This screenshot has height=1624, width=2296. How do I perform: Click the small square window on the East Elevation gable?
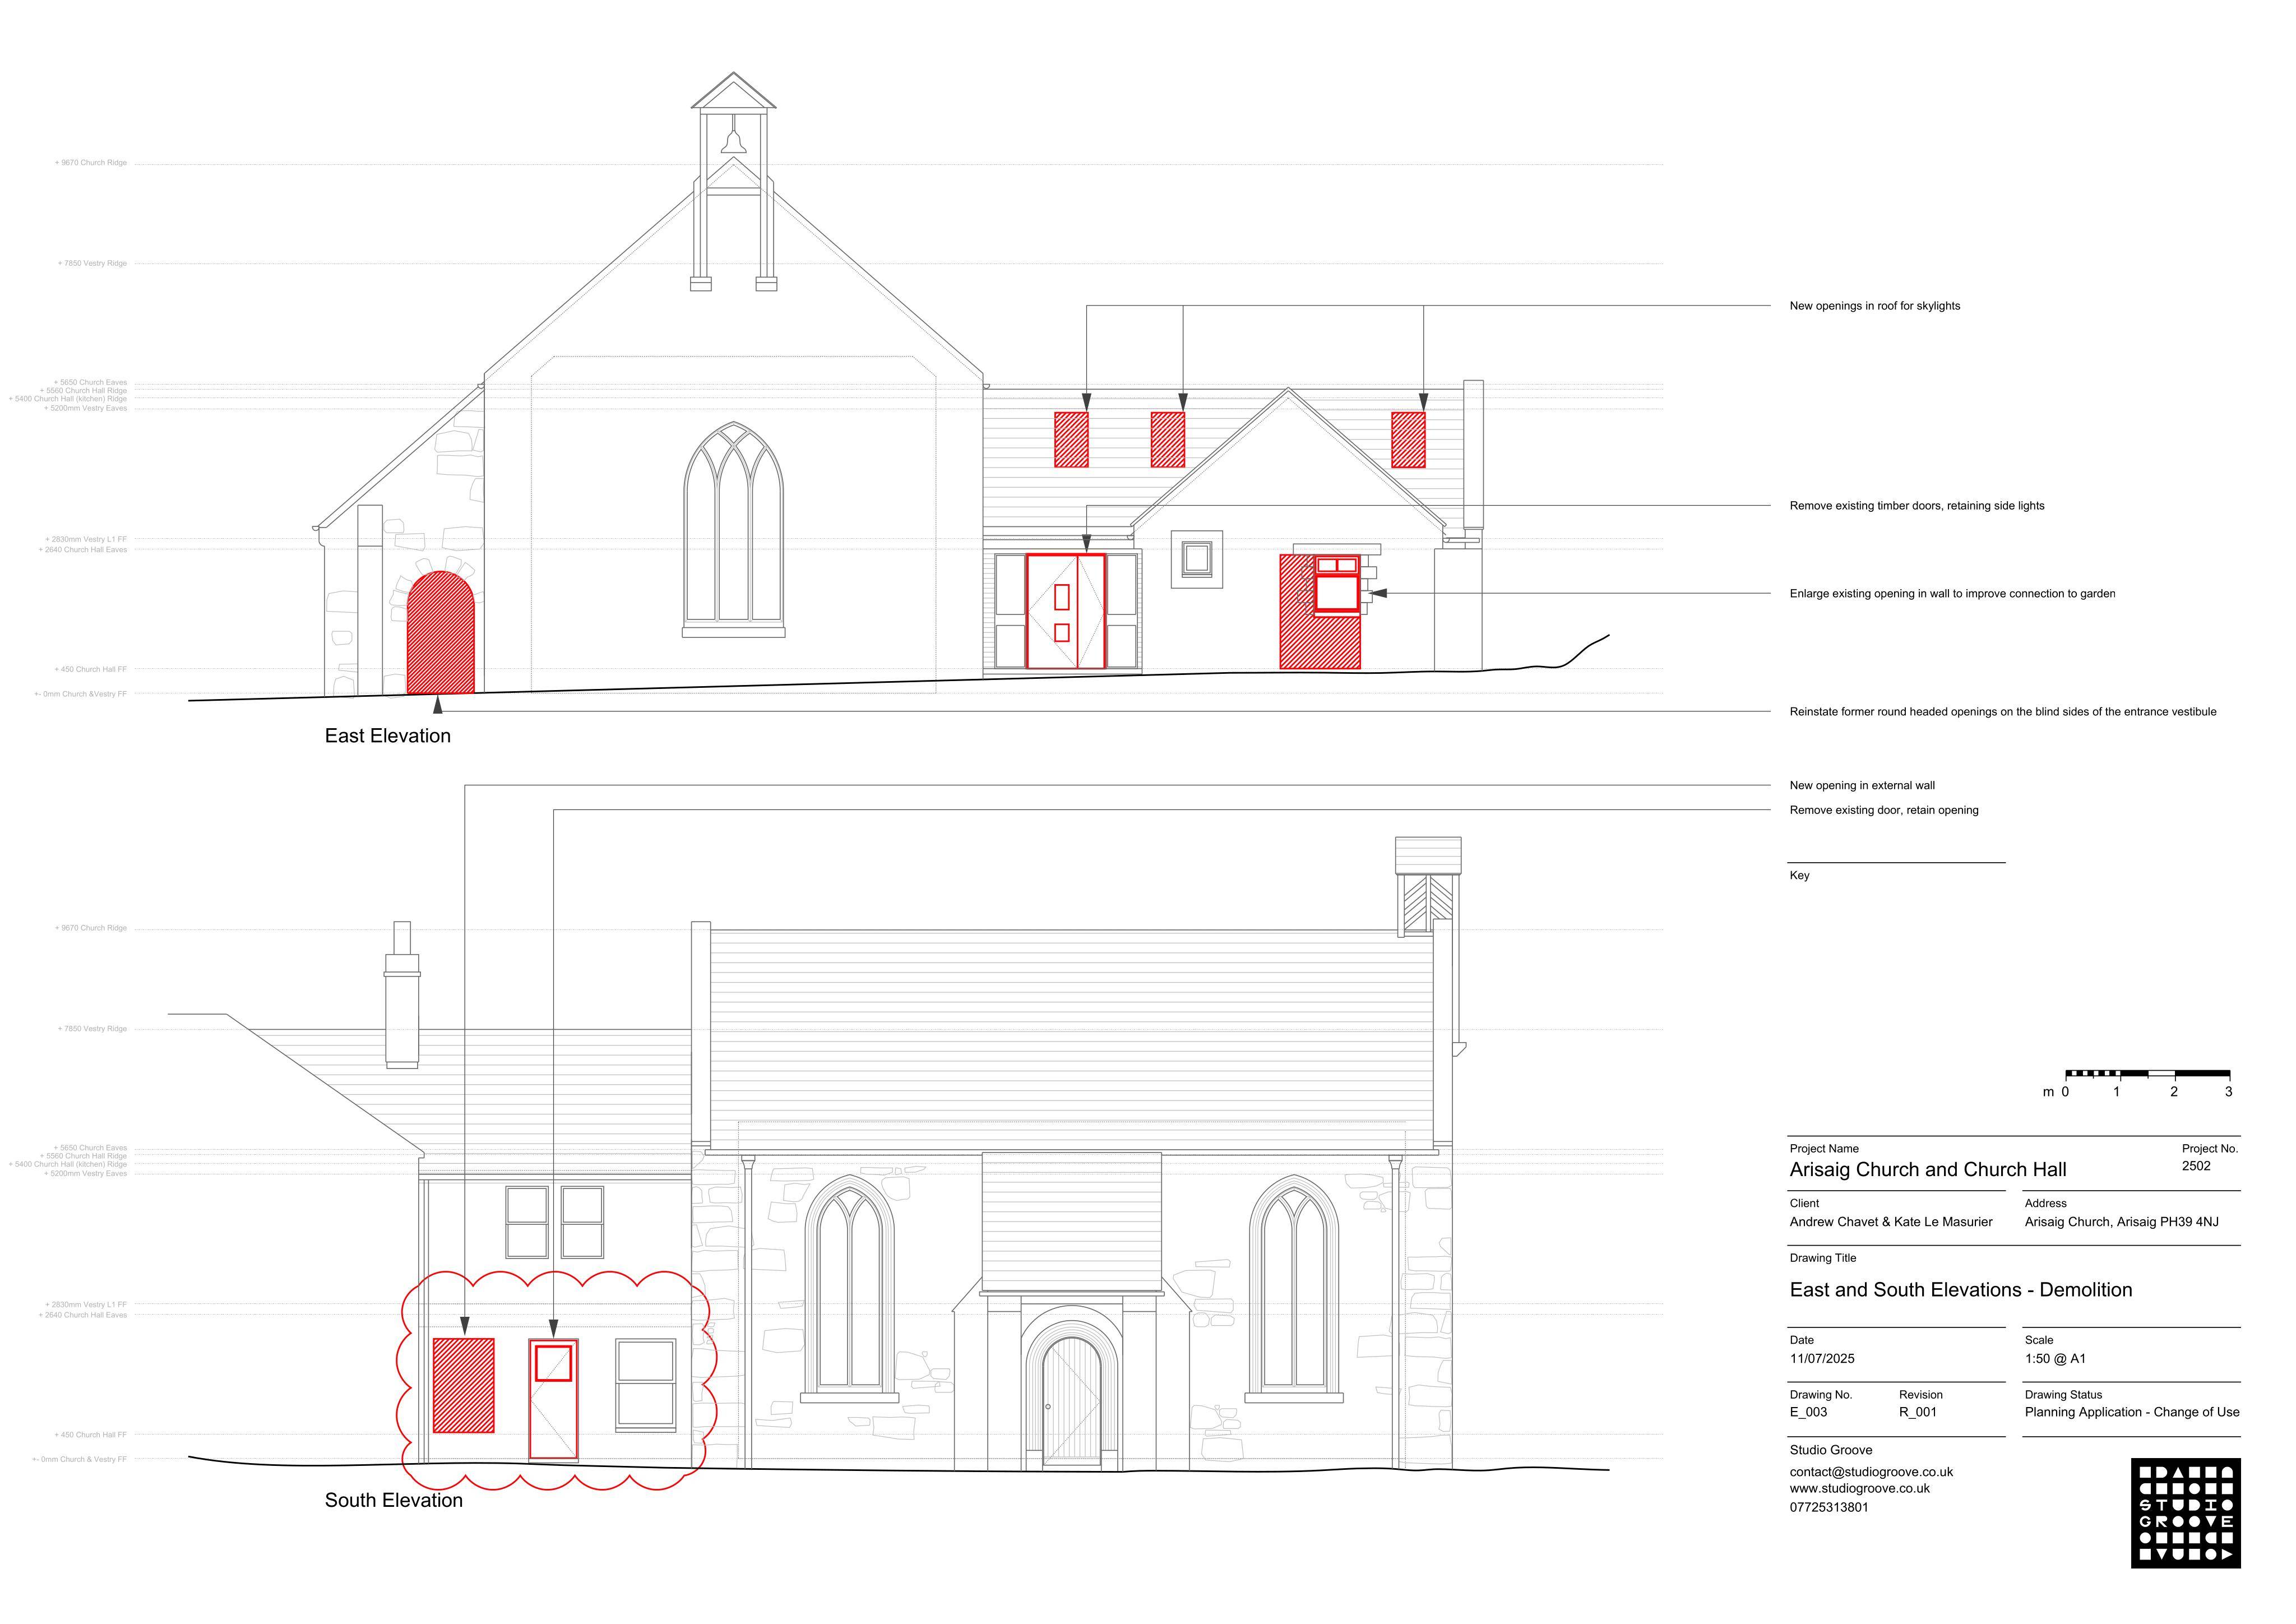pyautogui.click(x=1197, y=559)
